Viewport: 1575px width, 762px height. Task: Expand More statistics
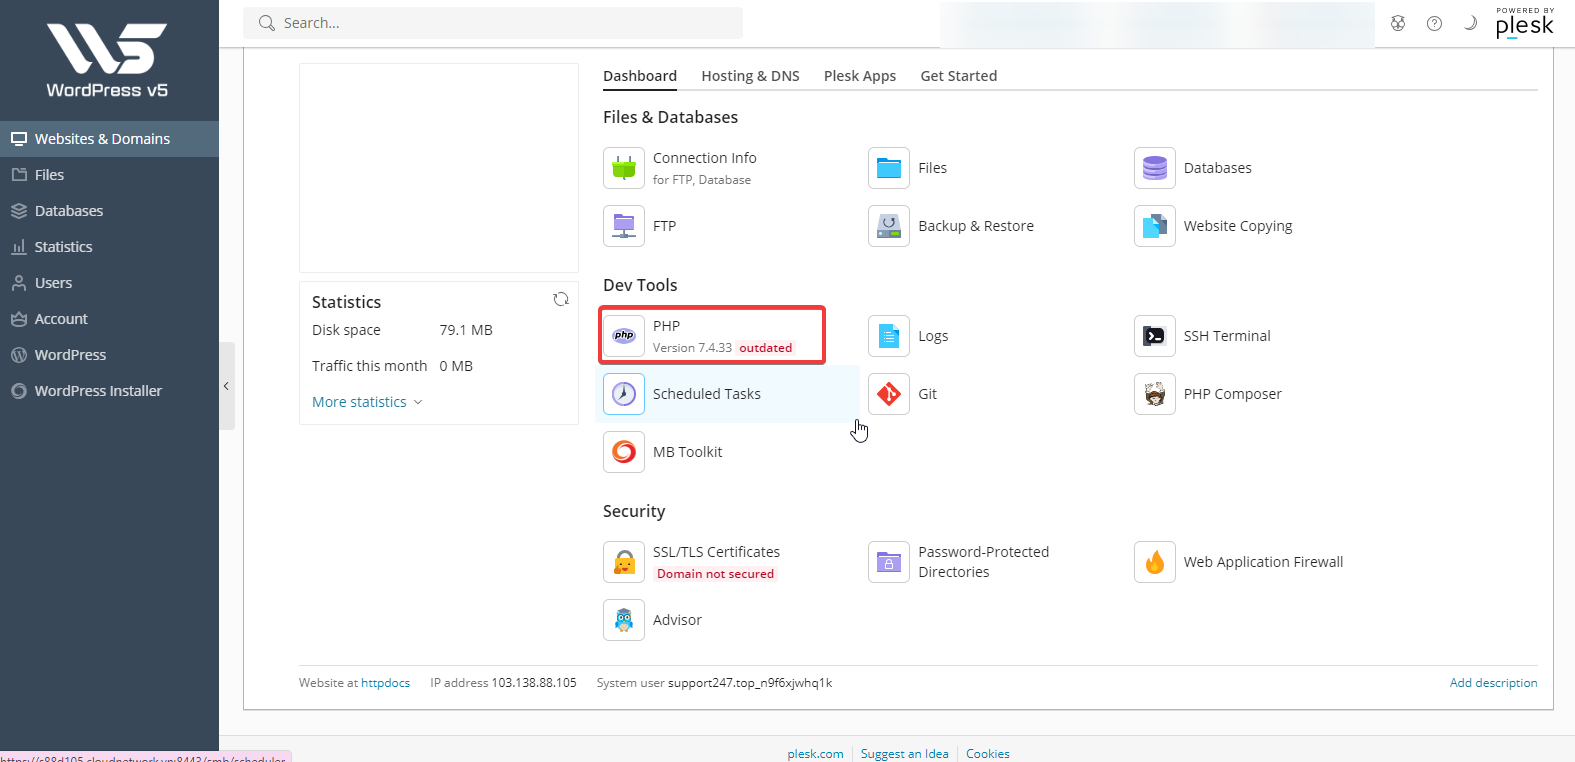click(367, 402)
